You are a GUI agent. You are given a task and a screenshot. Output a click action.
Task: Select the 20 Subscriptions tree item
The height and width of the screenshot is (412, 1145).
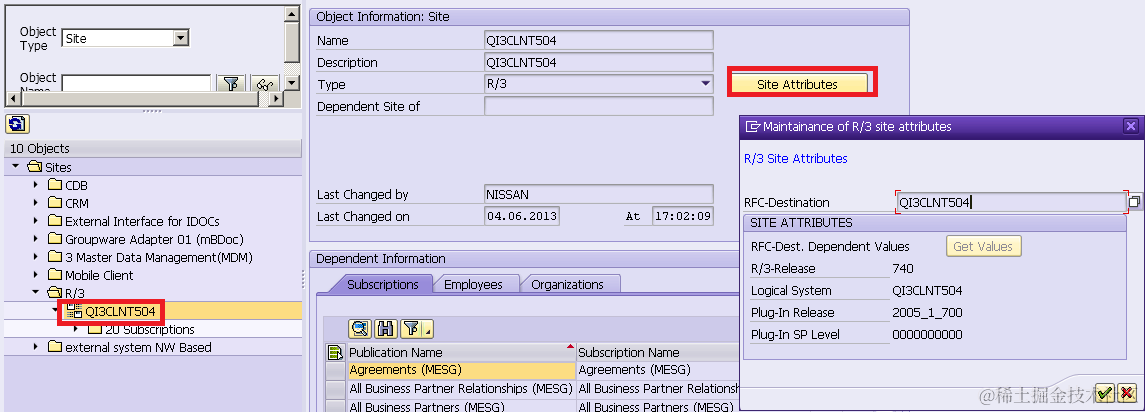(x=150, y=329)
